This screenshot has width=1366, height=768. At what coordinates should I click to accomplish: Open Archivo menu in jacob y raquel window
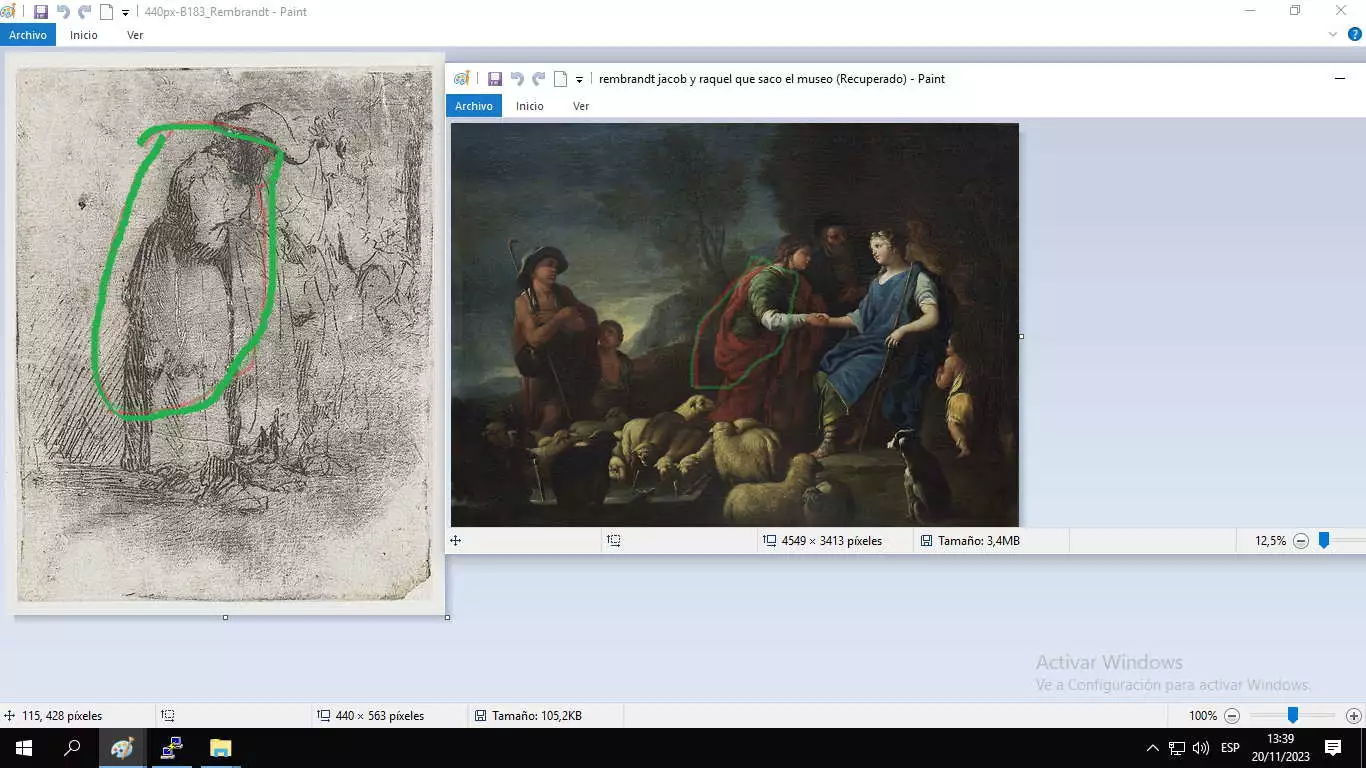(x=474, y=106)
